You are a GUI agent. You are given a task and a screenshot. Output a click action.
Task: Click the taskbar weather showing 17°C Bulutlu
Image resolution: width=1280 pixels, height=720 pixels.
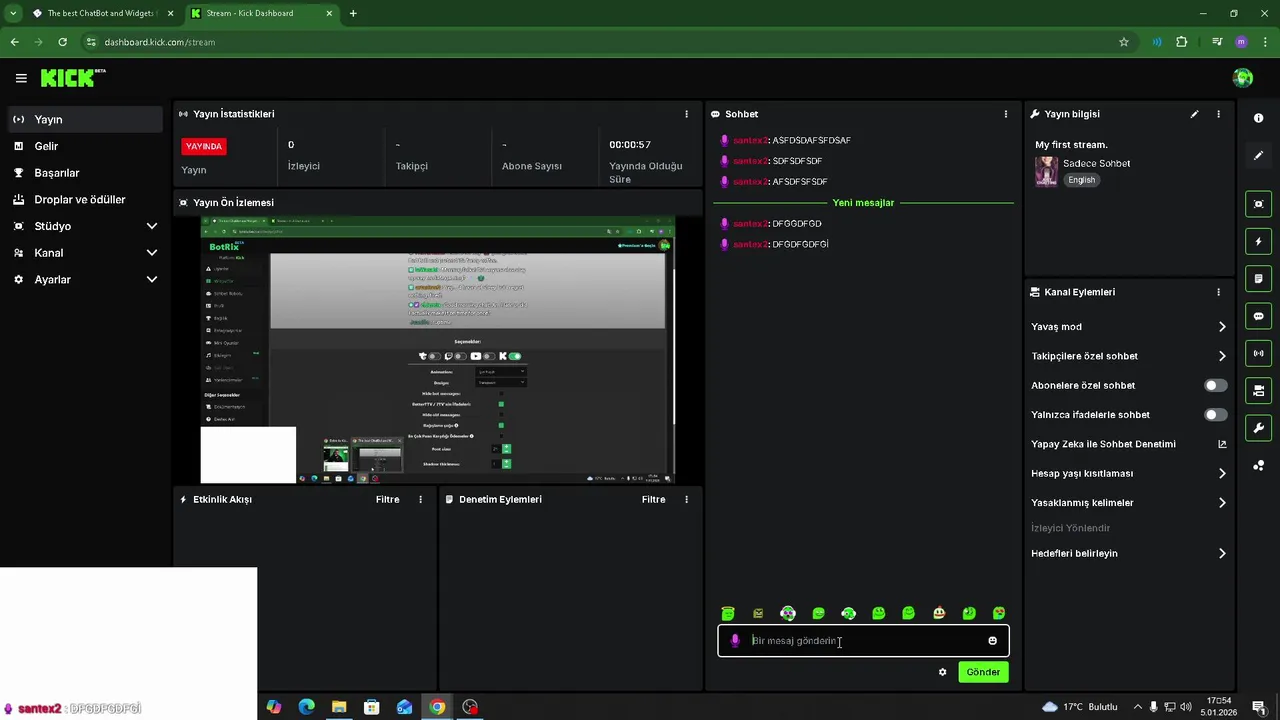click(1079, 707)
